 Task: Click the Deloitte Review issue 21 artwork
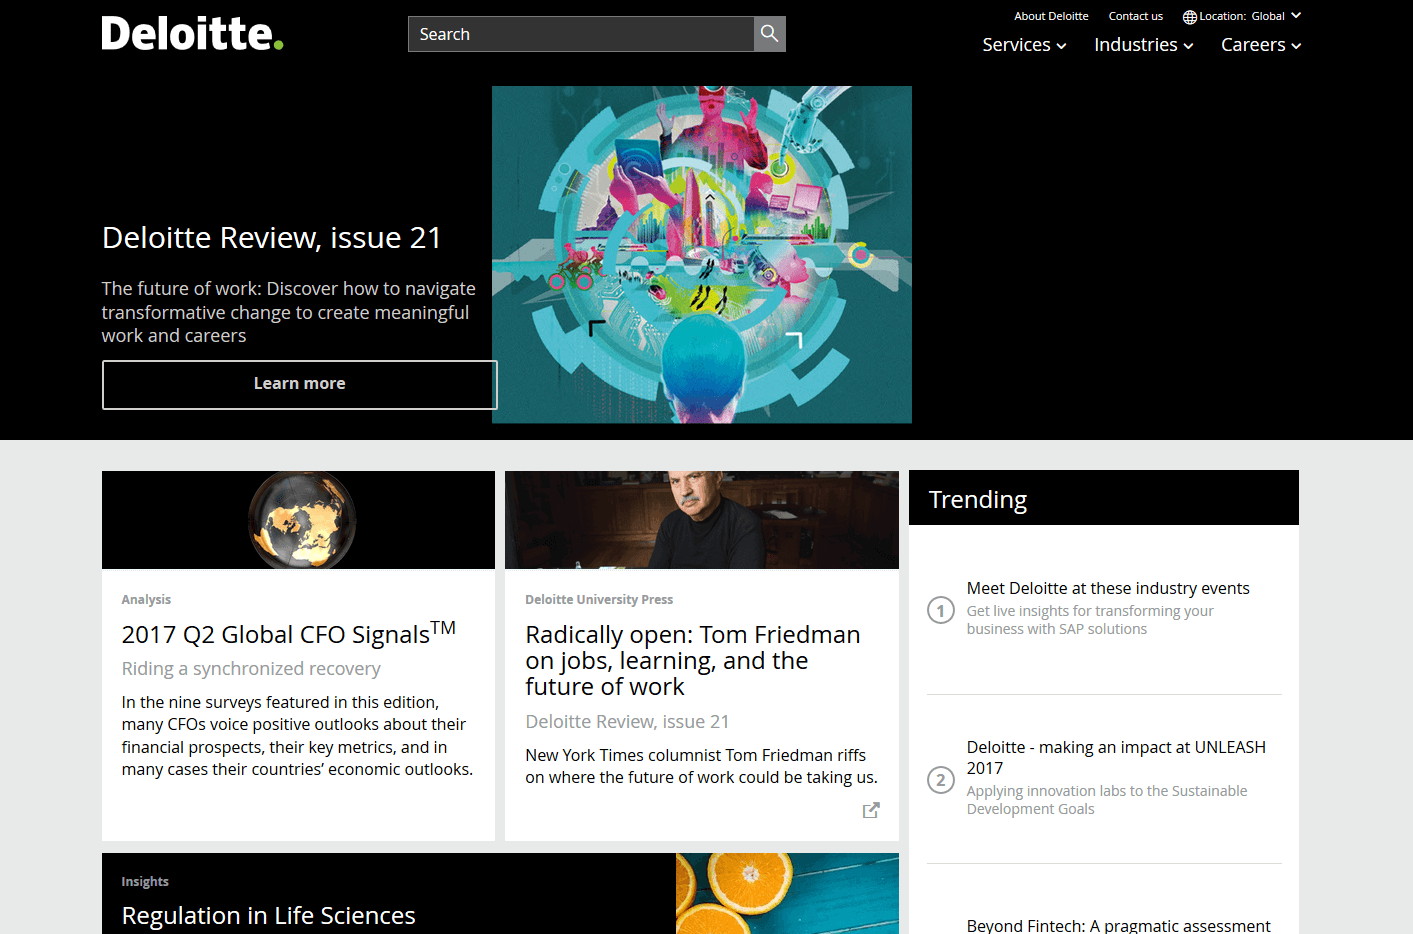(701, 254)
